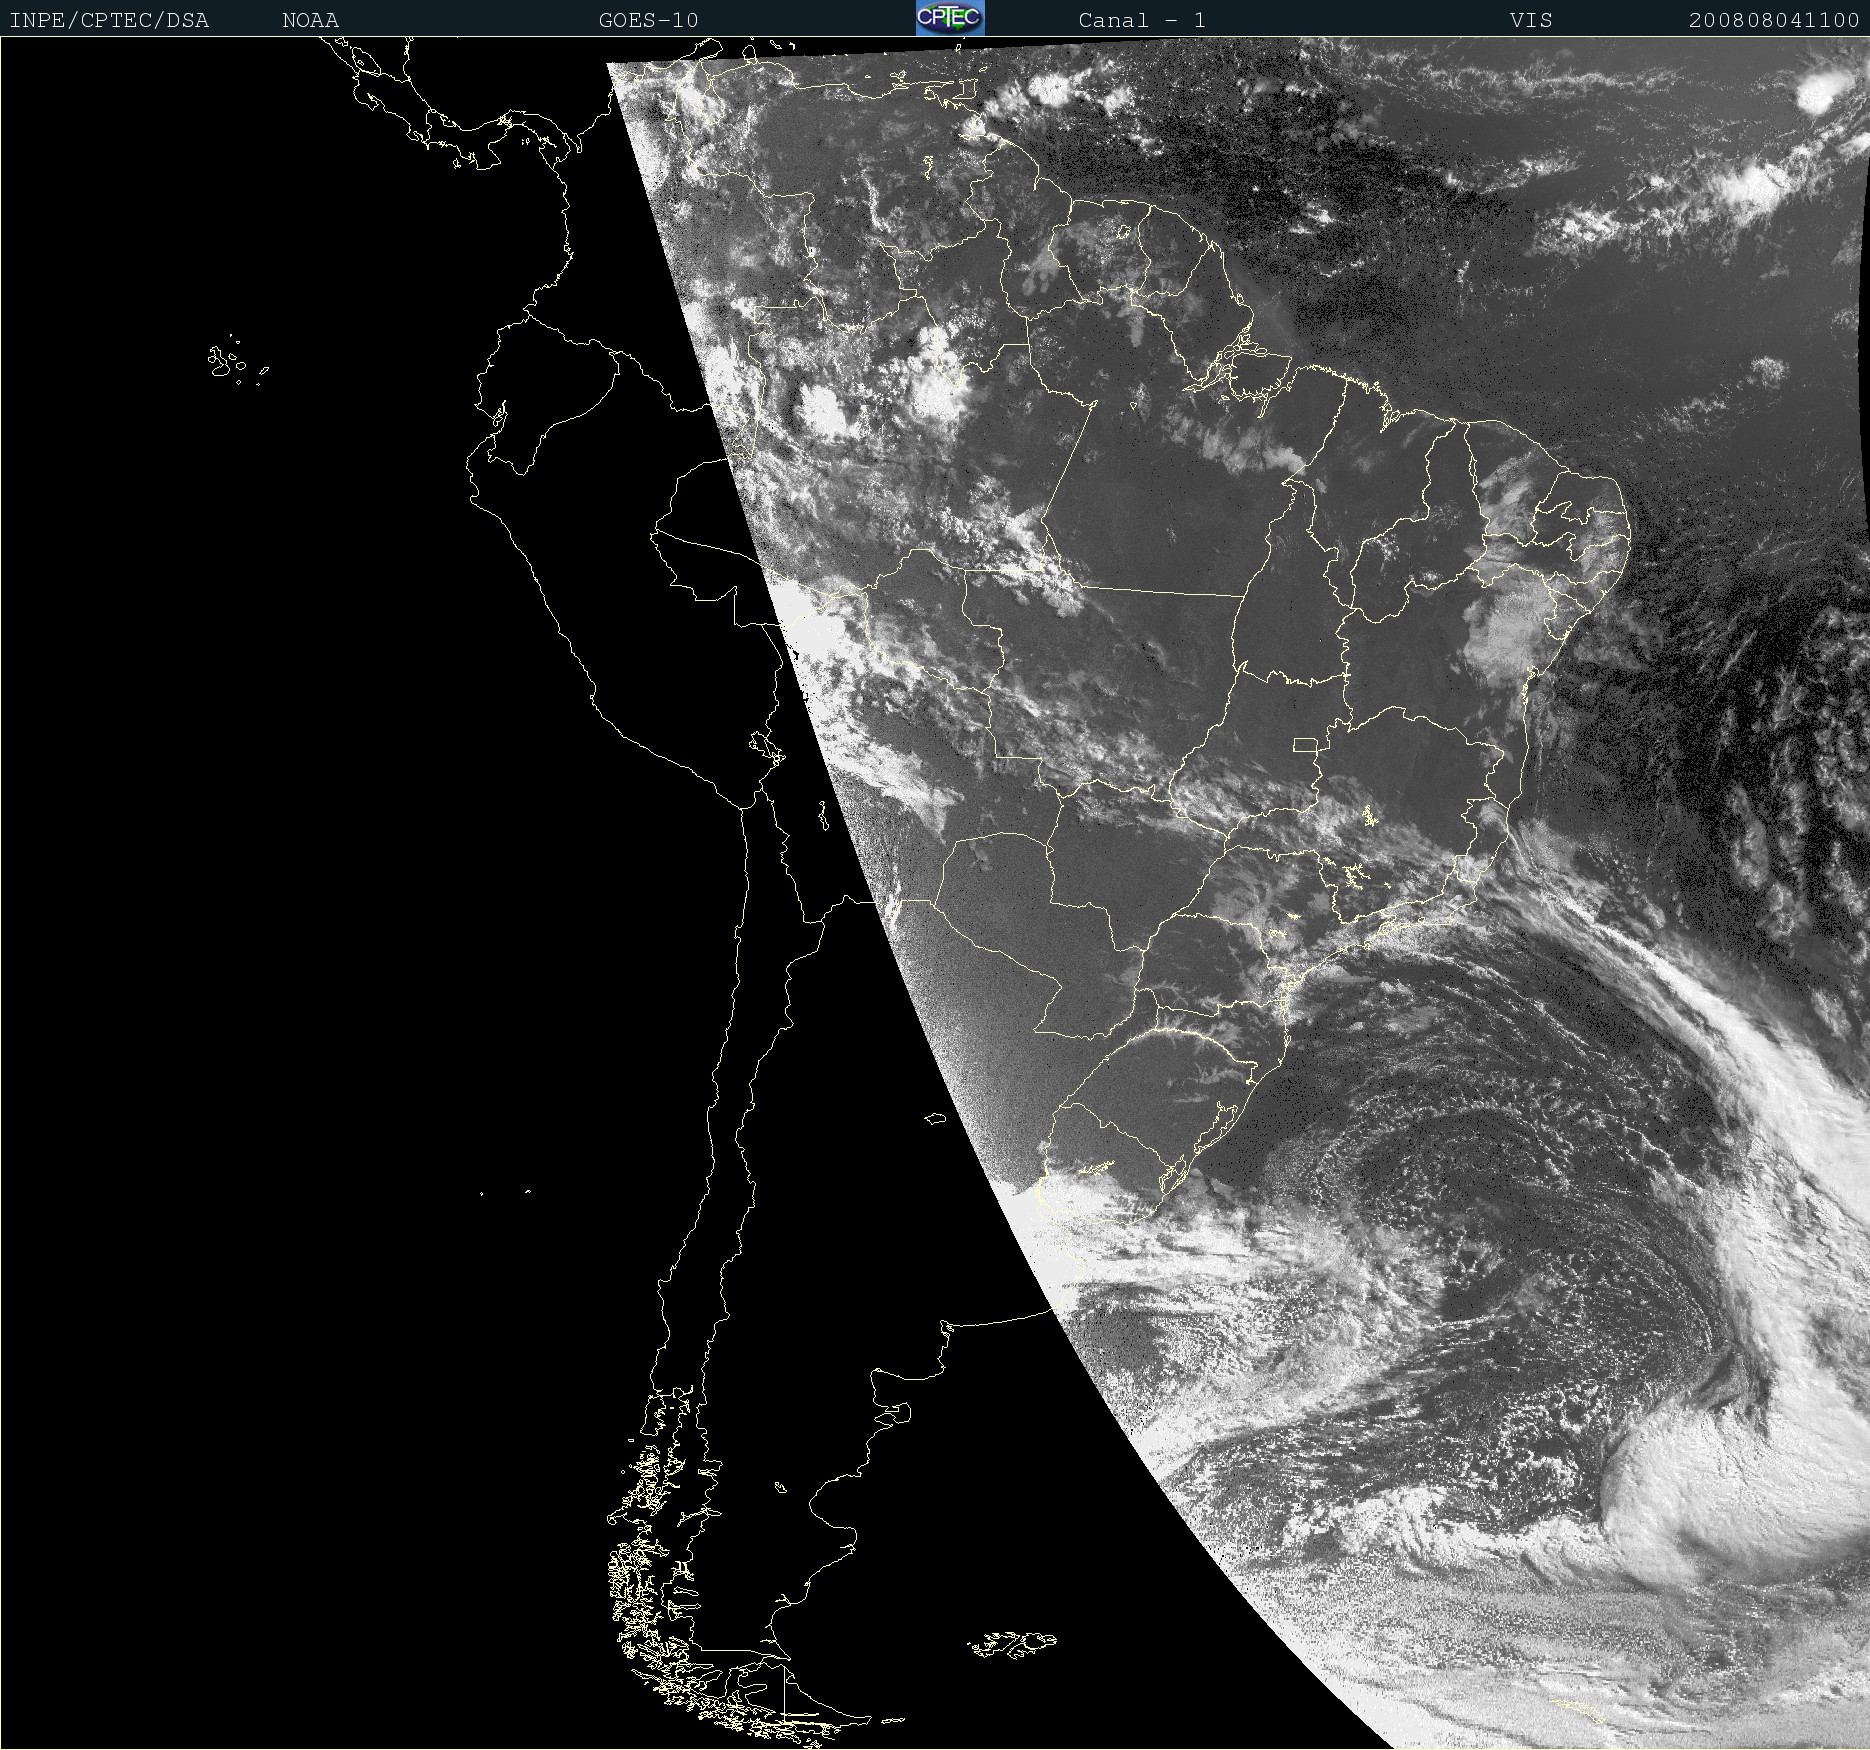Click the VIS channel label
The width and height of the screenshot is (1870, 1750).
(x=1531, y=20)
